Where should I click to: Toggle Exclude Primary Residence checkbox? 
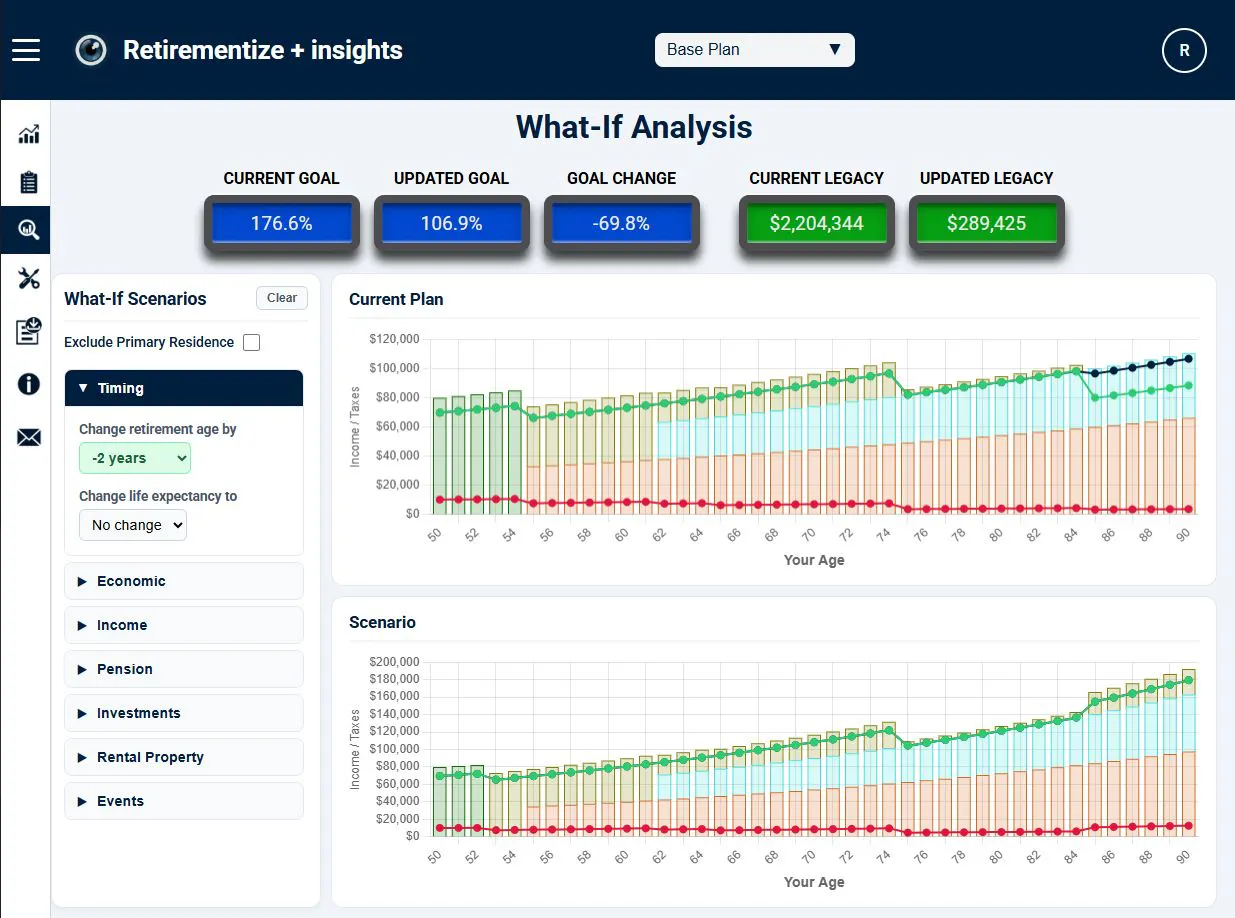[252, 343]
